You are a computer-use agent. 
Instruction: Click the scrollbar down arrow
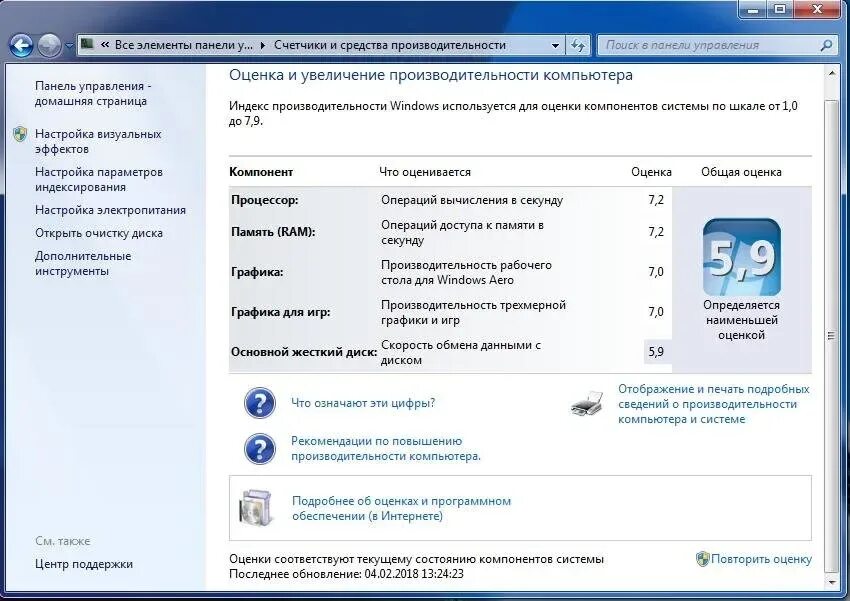coord(831,583)
